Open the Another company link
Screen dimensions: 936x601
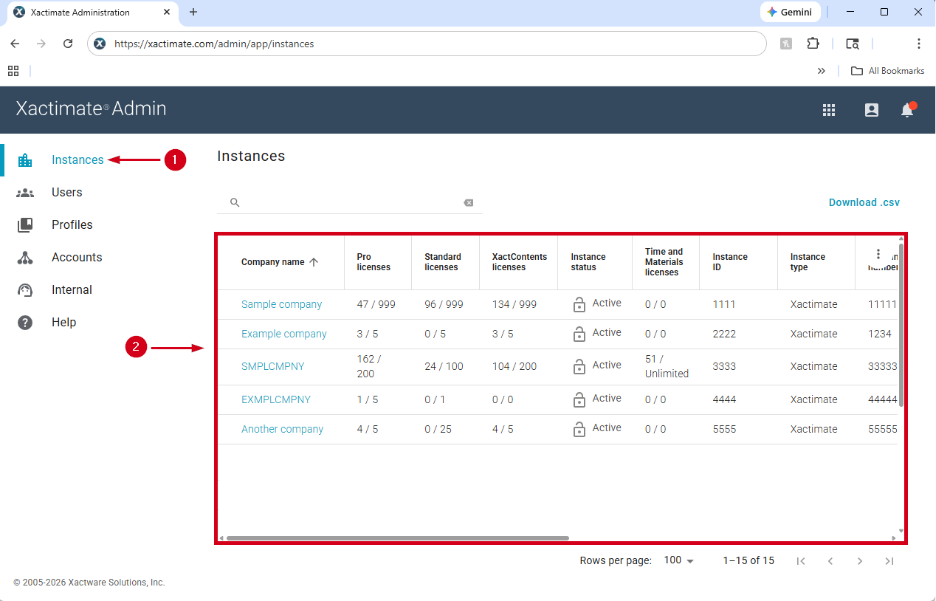pos(282,429)
